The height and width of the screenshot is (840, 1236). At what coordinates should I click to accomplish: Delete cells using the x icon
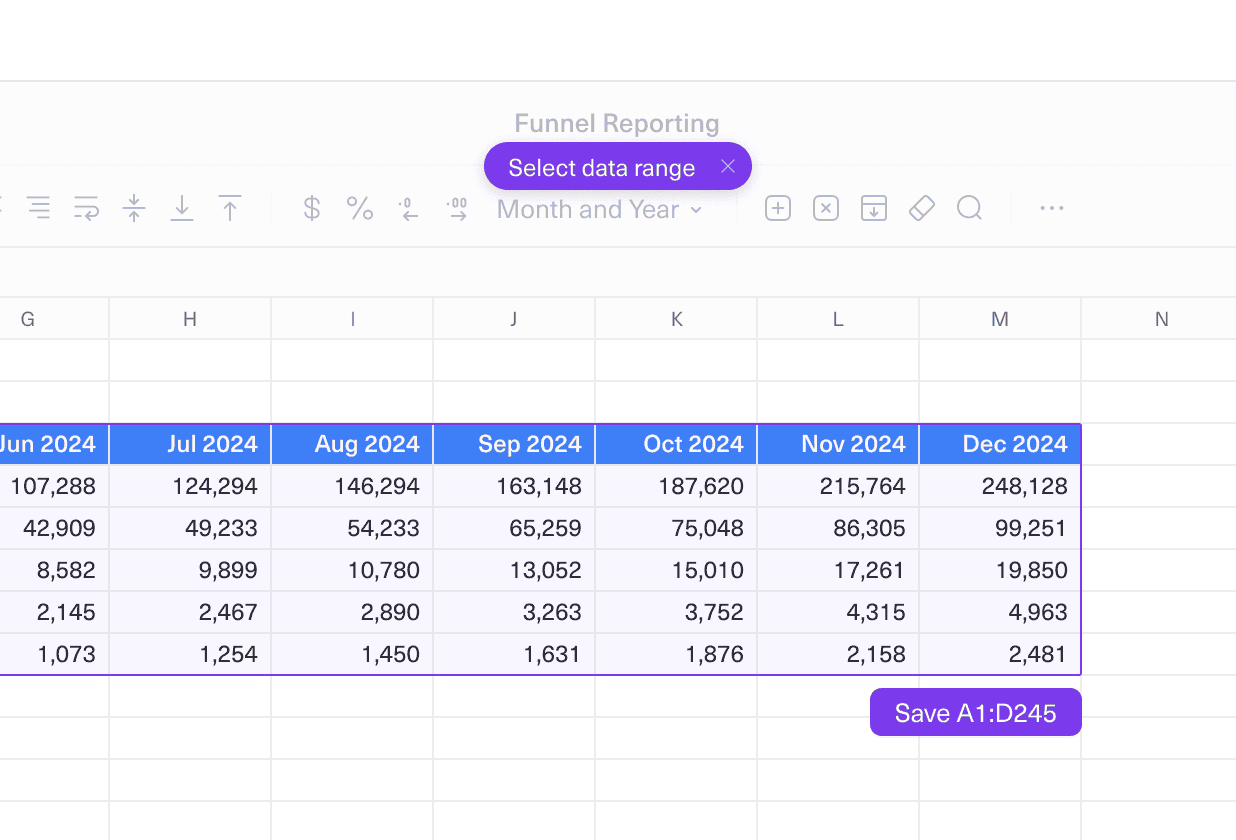(x=825, y=208)
